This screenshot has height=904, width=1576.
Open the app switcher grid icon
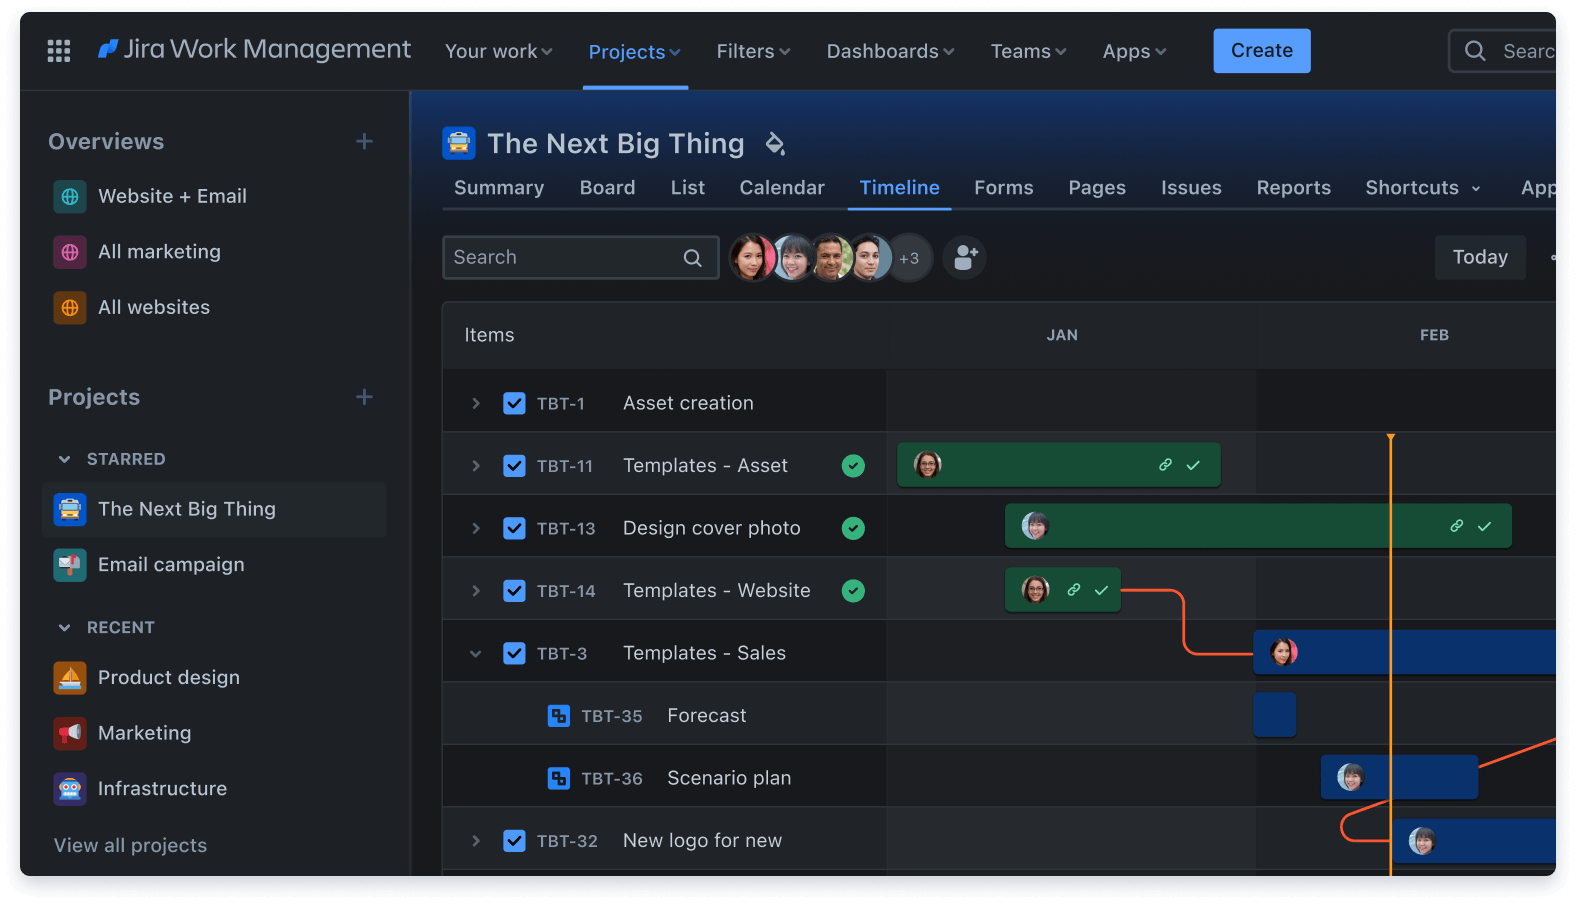click(59, 51)
